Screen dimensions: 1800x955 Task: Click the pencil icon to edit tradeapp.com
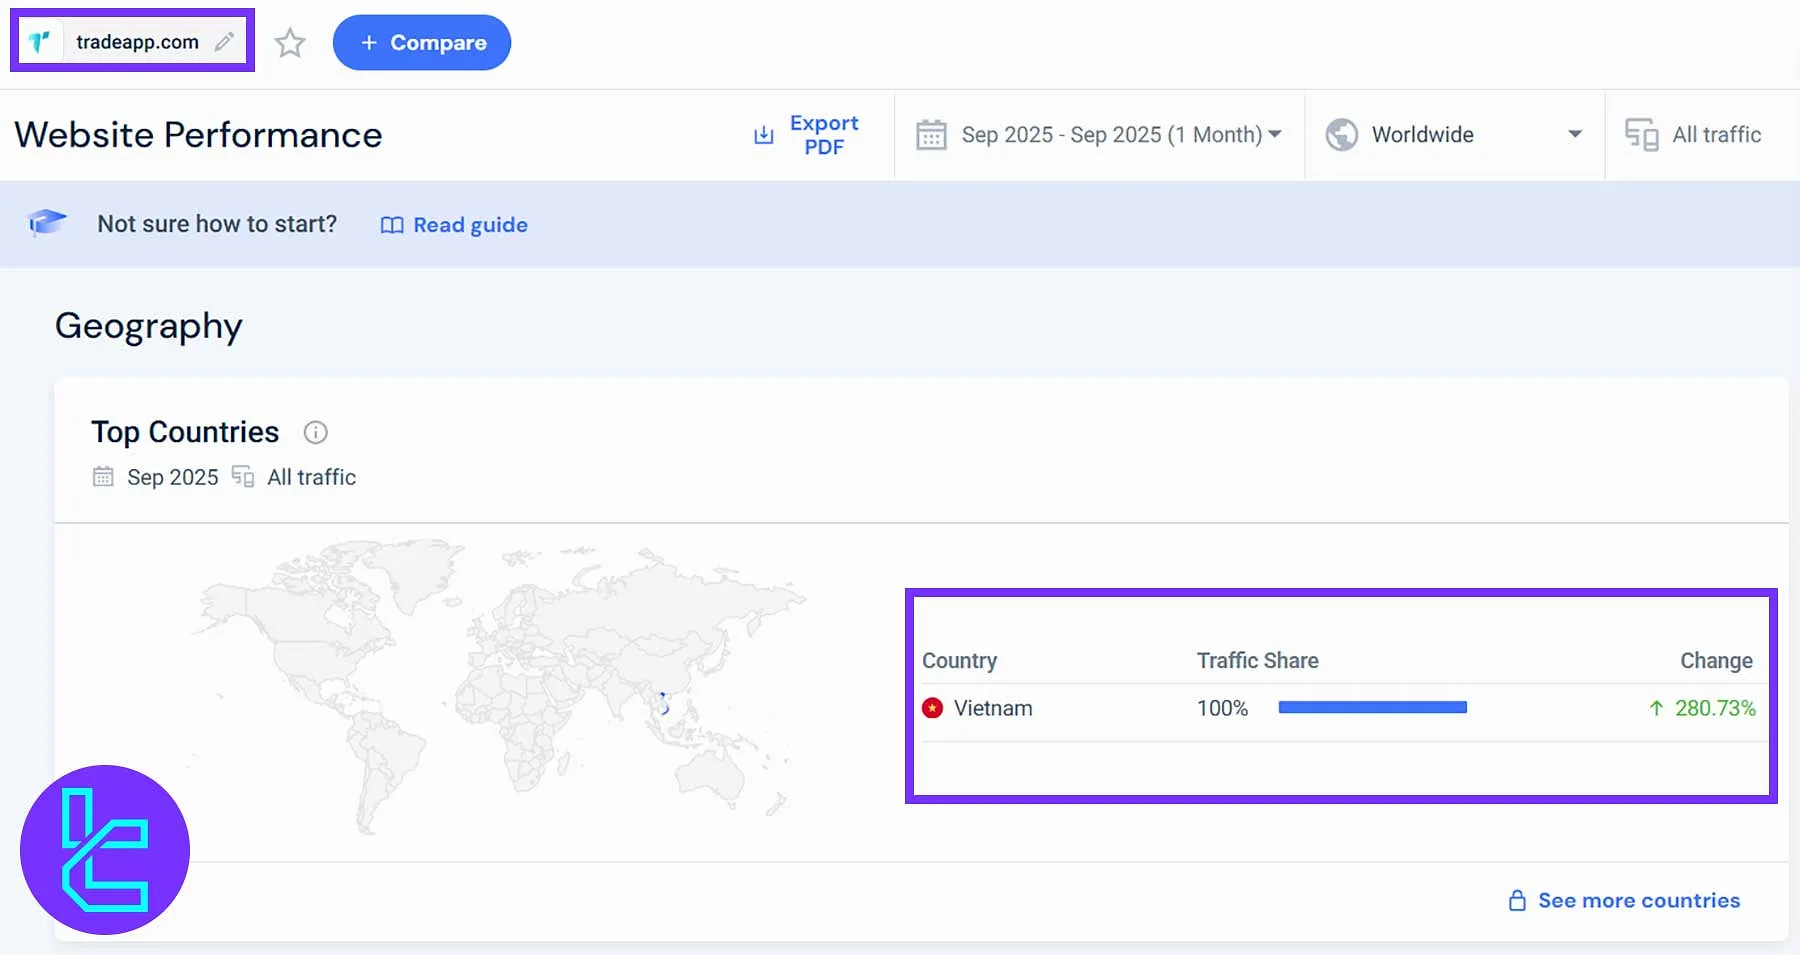tap(222, 41)
